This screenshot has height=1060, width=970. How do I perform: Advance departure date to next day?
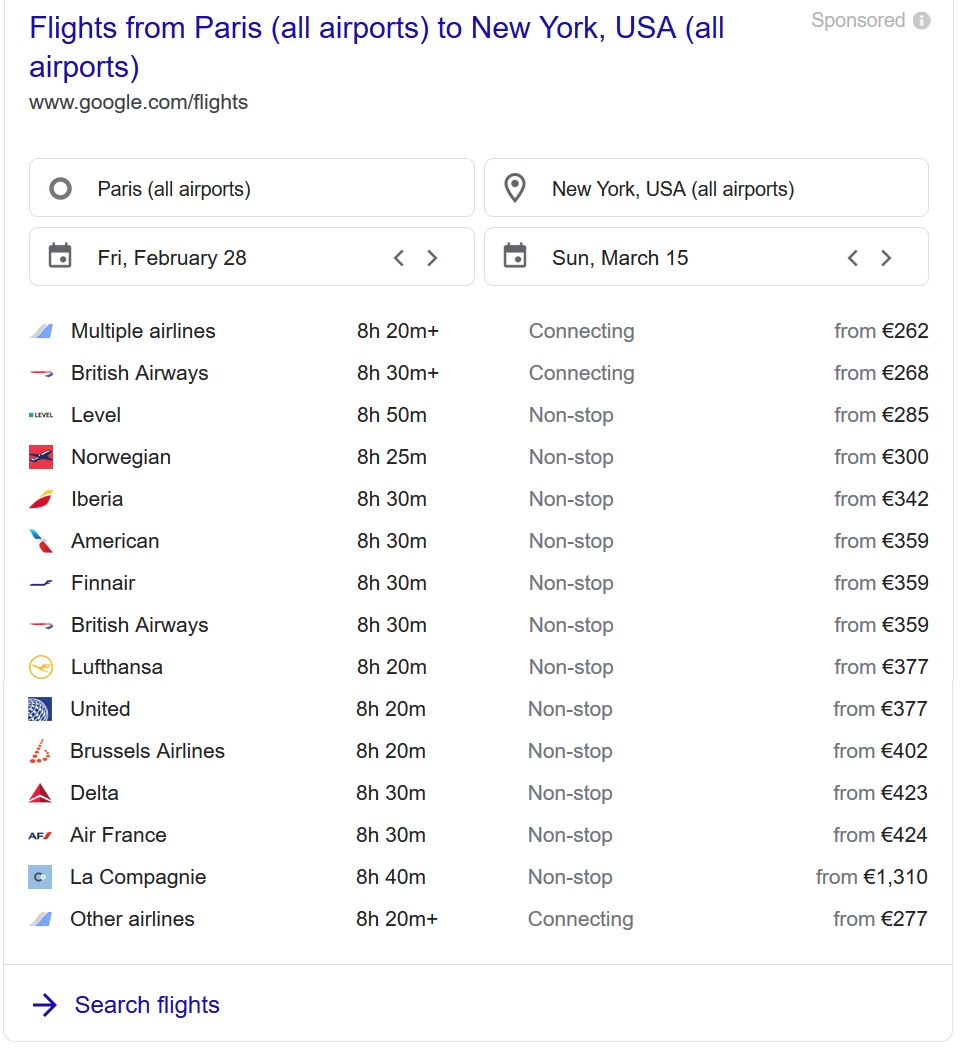[432, 258]
